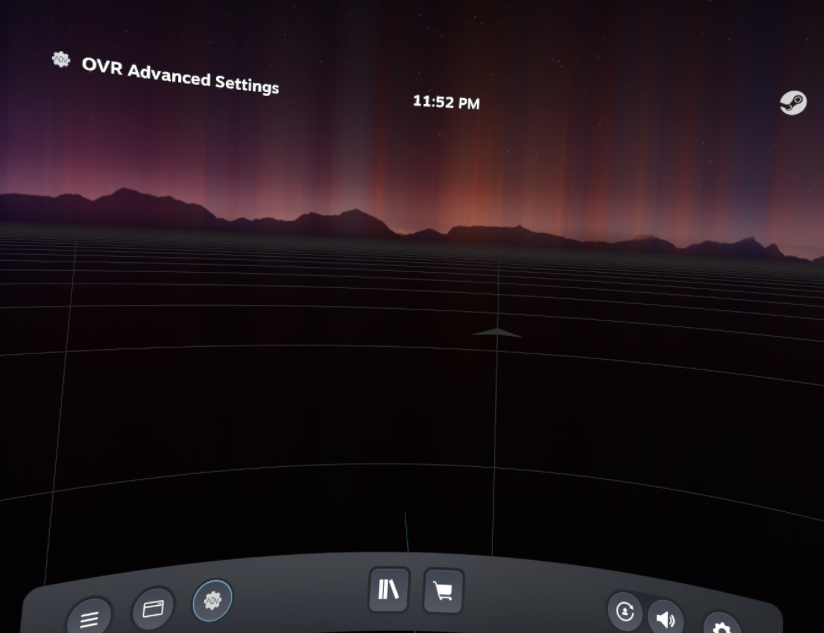The width and height of the screenshot is (824, 633).
Task: Open the Steam Library icon
Action: coord(389,589)
